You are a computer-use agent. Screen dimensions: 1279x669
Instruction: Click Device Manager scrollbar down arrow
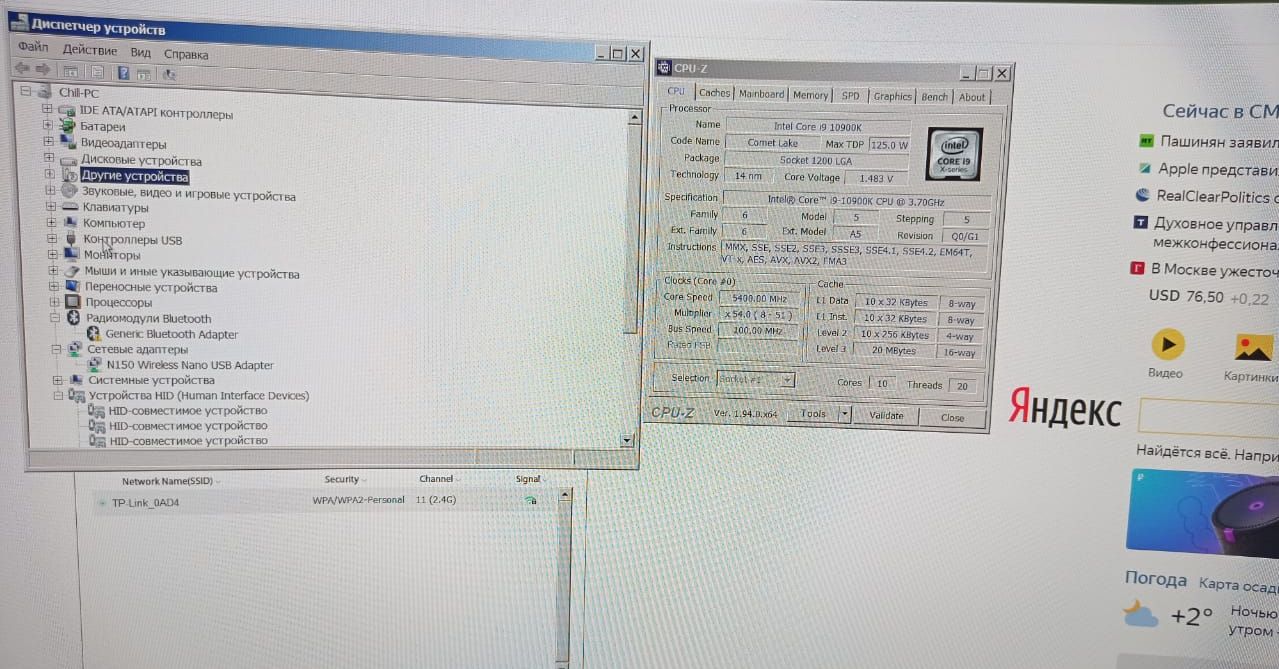pos(628,440)
